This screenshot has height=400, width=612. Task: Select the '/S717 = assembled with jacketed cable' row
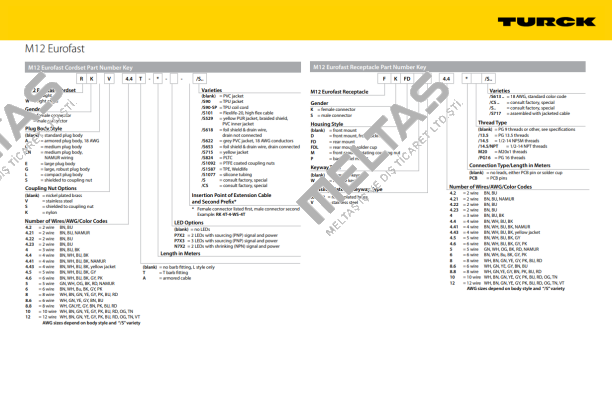coord(530,114)
